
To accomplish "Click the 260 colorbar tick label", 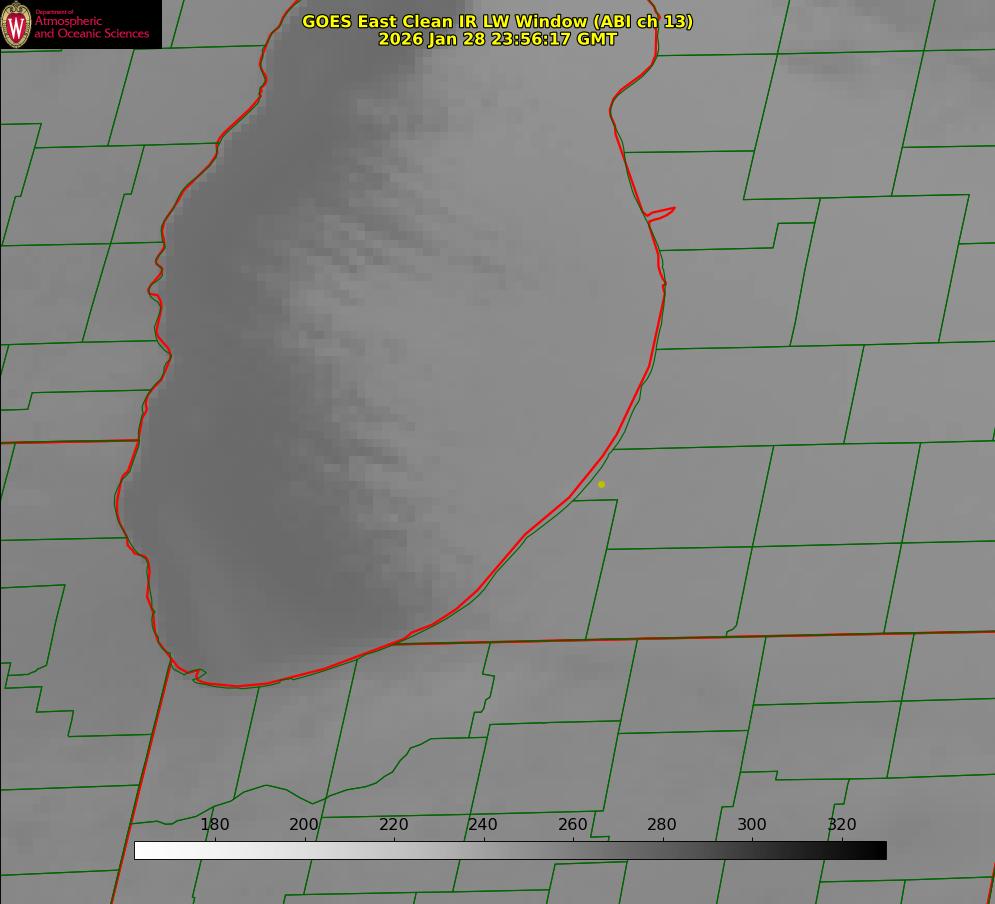I will click(x=573, y=825).
